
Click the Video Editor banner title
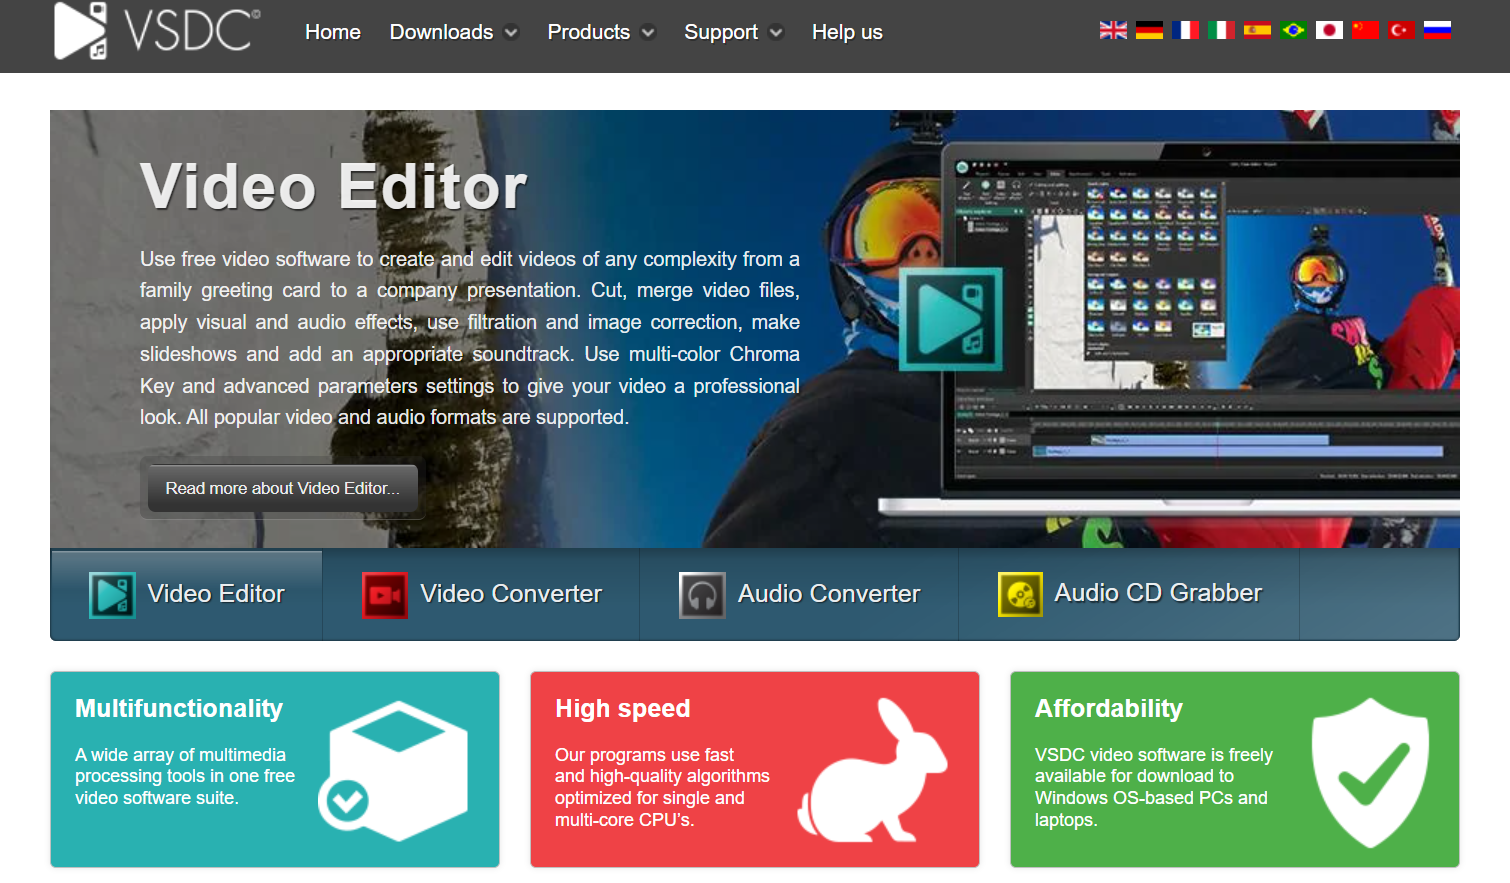pyautogui.click(x=333, y=186)
